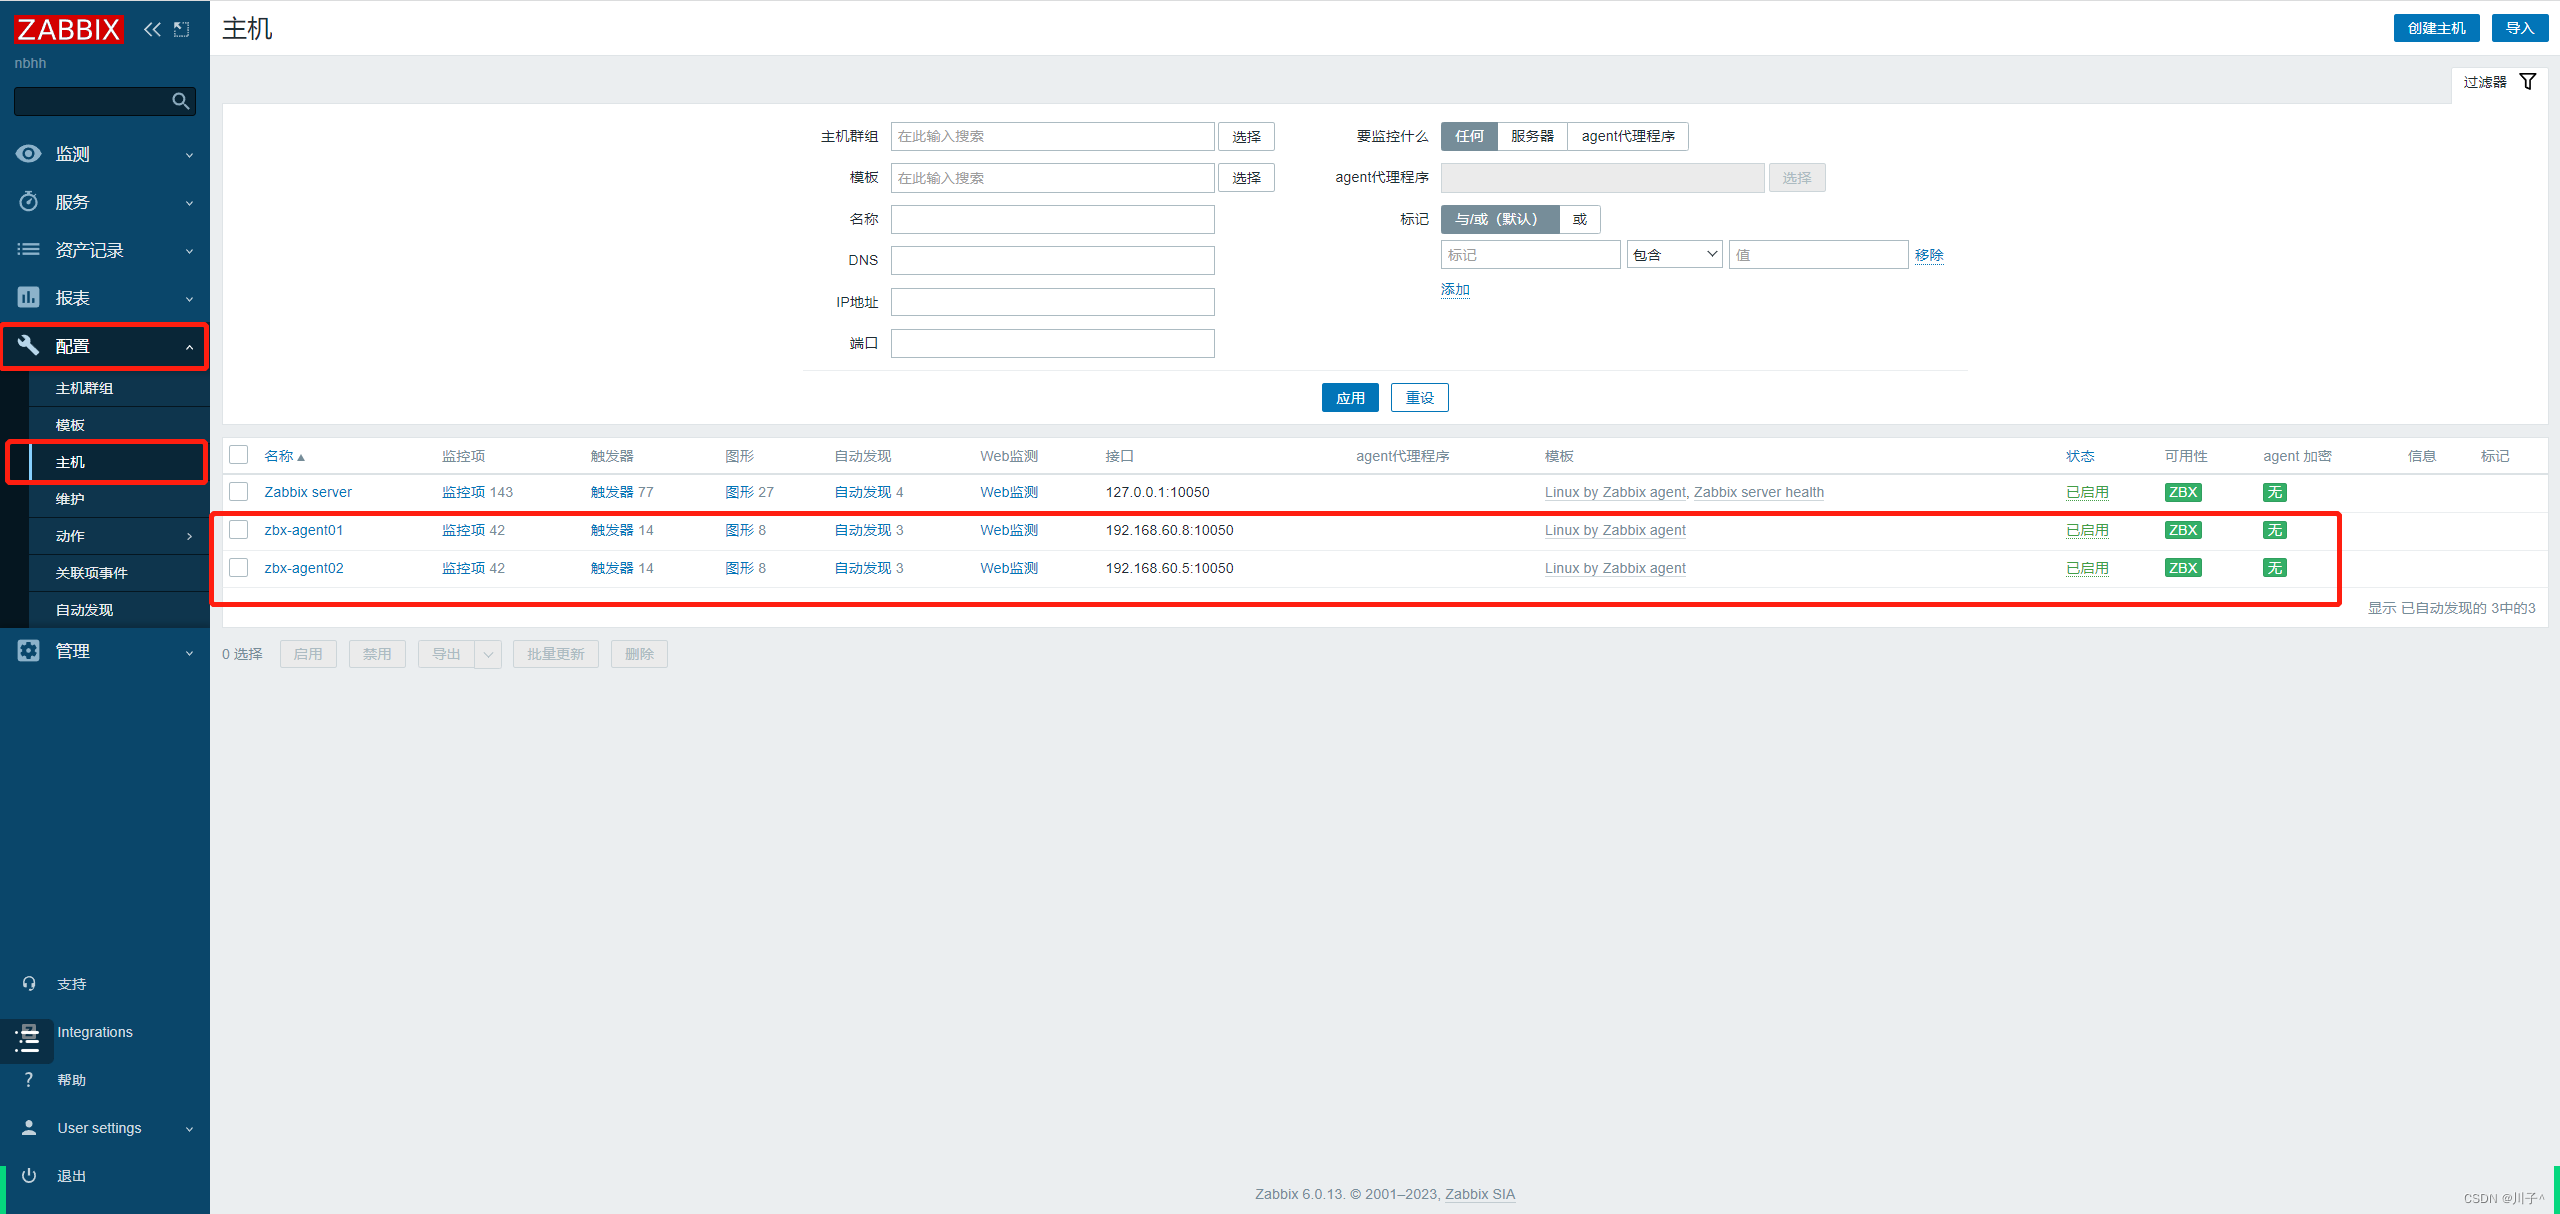
Task: Open 主机 in the sidebar
Action: point(70,462)
